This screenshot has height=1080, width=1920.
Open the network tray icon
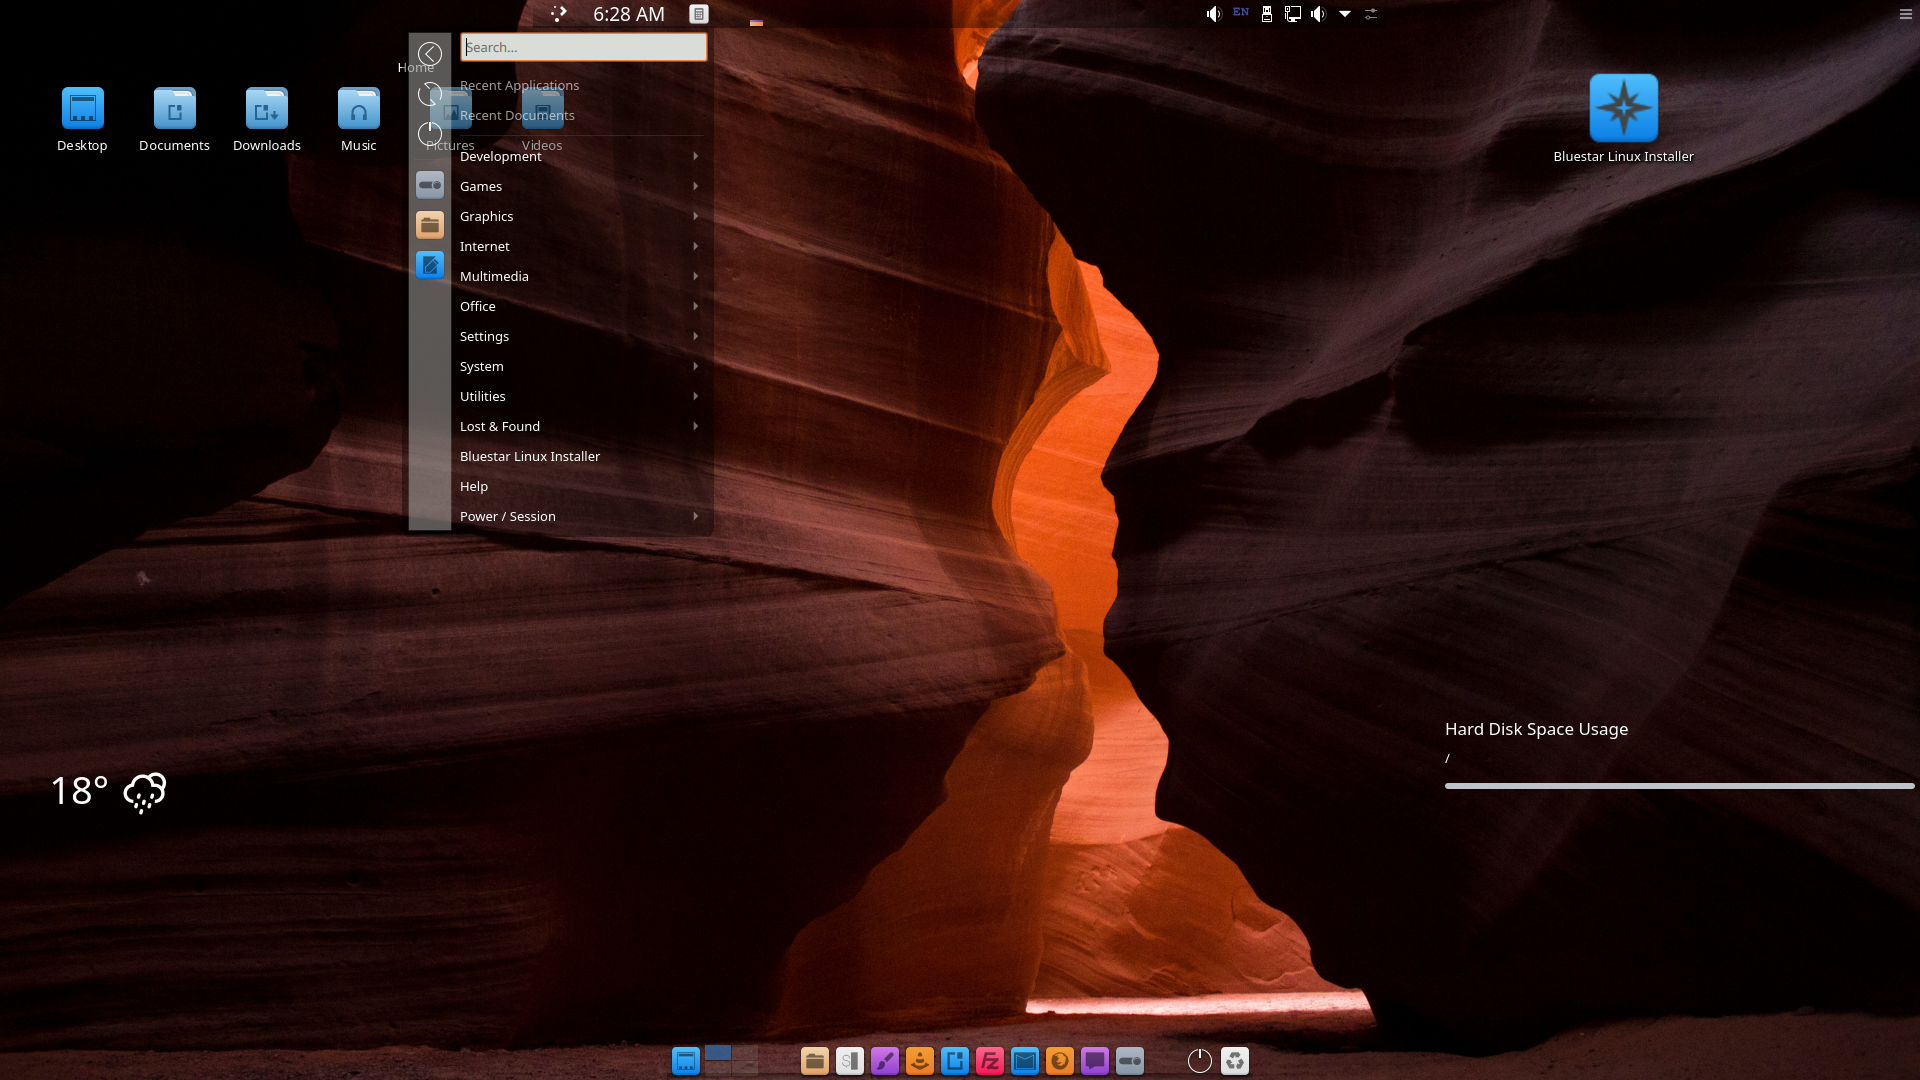(1293, 14)
